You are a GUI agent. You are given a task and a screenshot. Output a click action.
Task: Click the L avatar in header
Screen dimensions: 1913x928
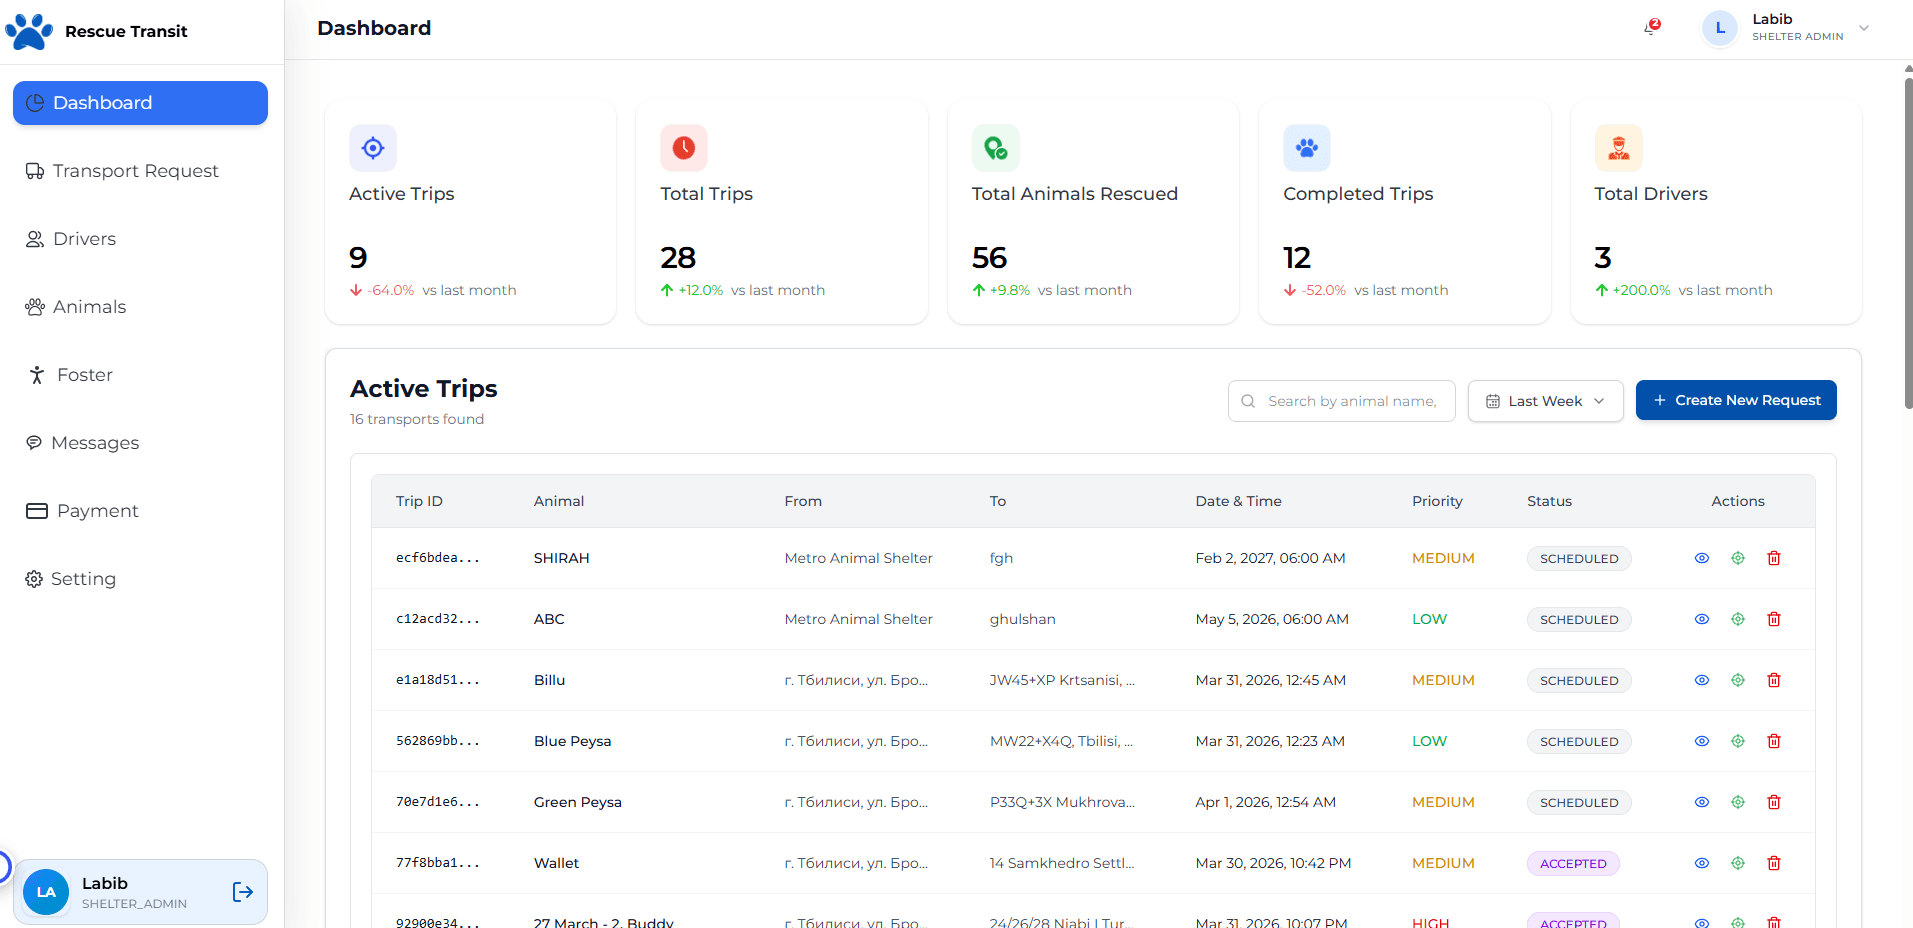click(x=1720, y=28)
